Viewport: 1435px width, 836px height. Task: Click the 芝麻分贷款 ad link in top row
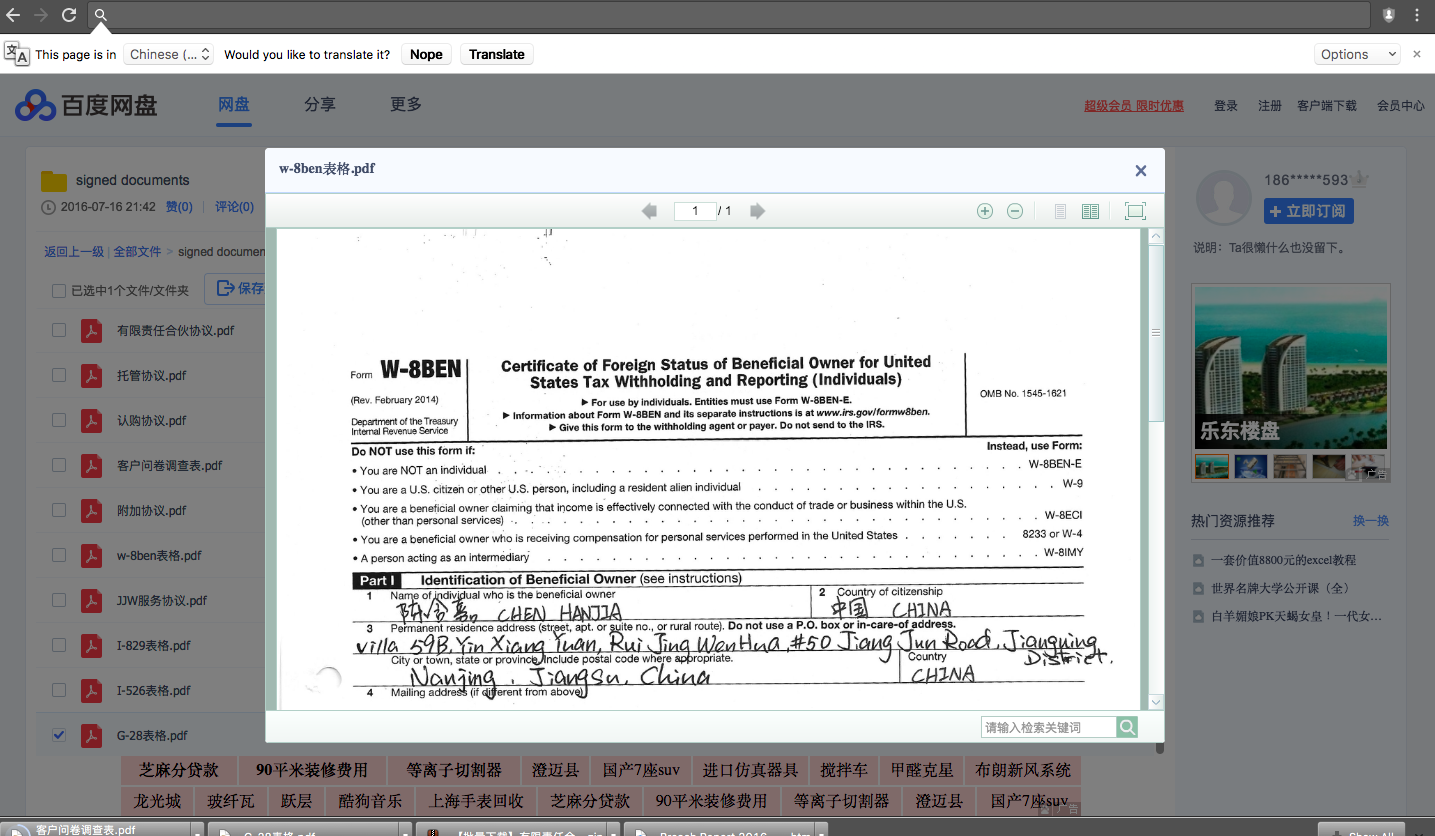pyautogui.click(x=179, y=770)
